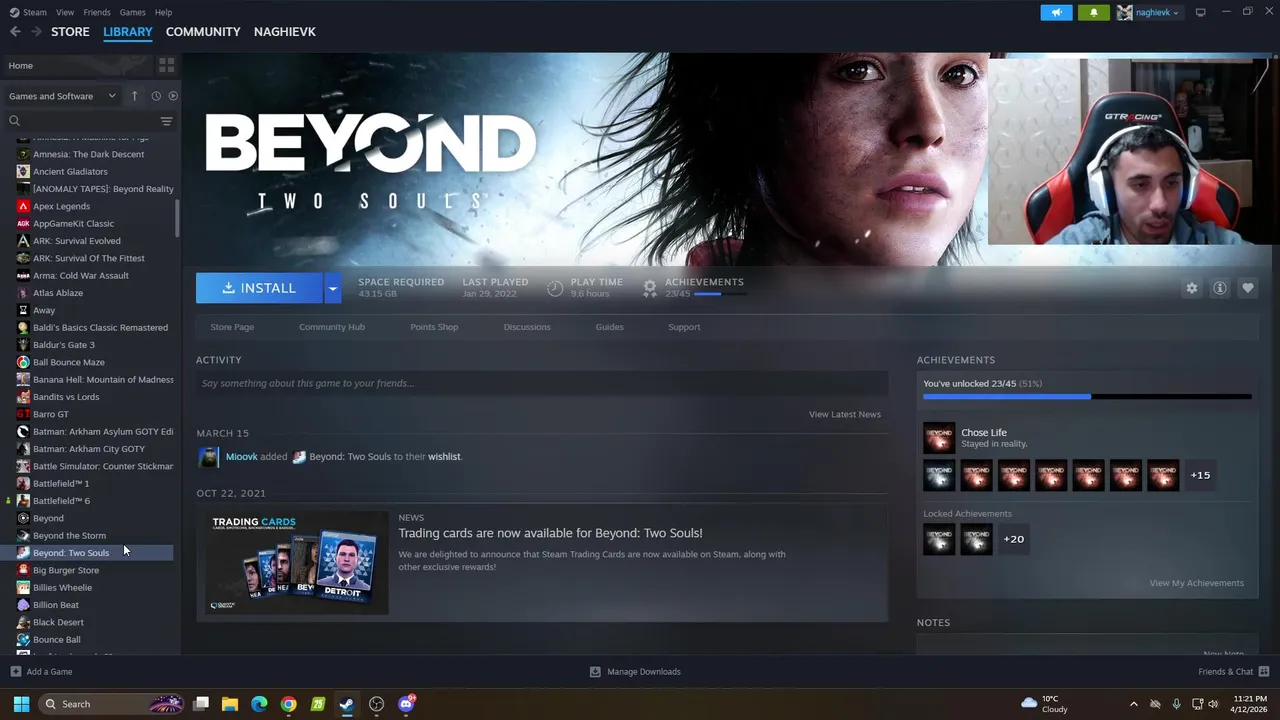Switch to collections grid view

tap(167, 66)
